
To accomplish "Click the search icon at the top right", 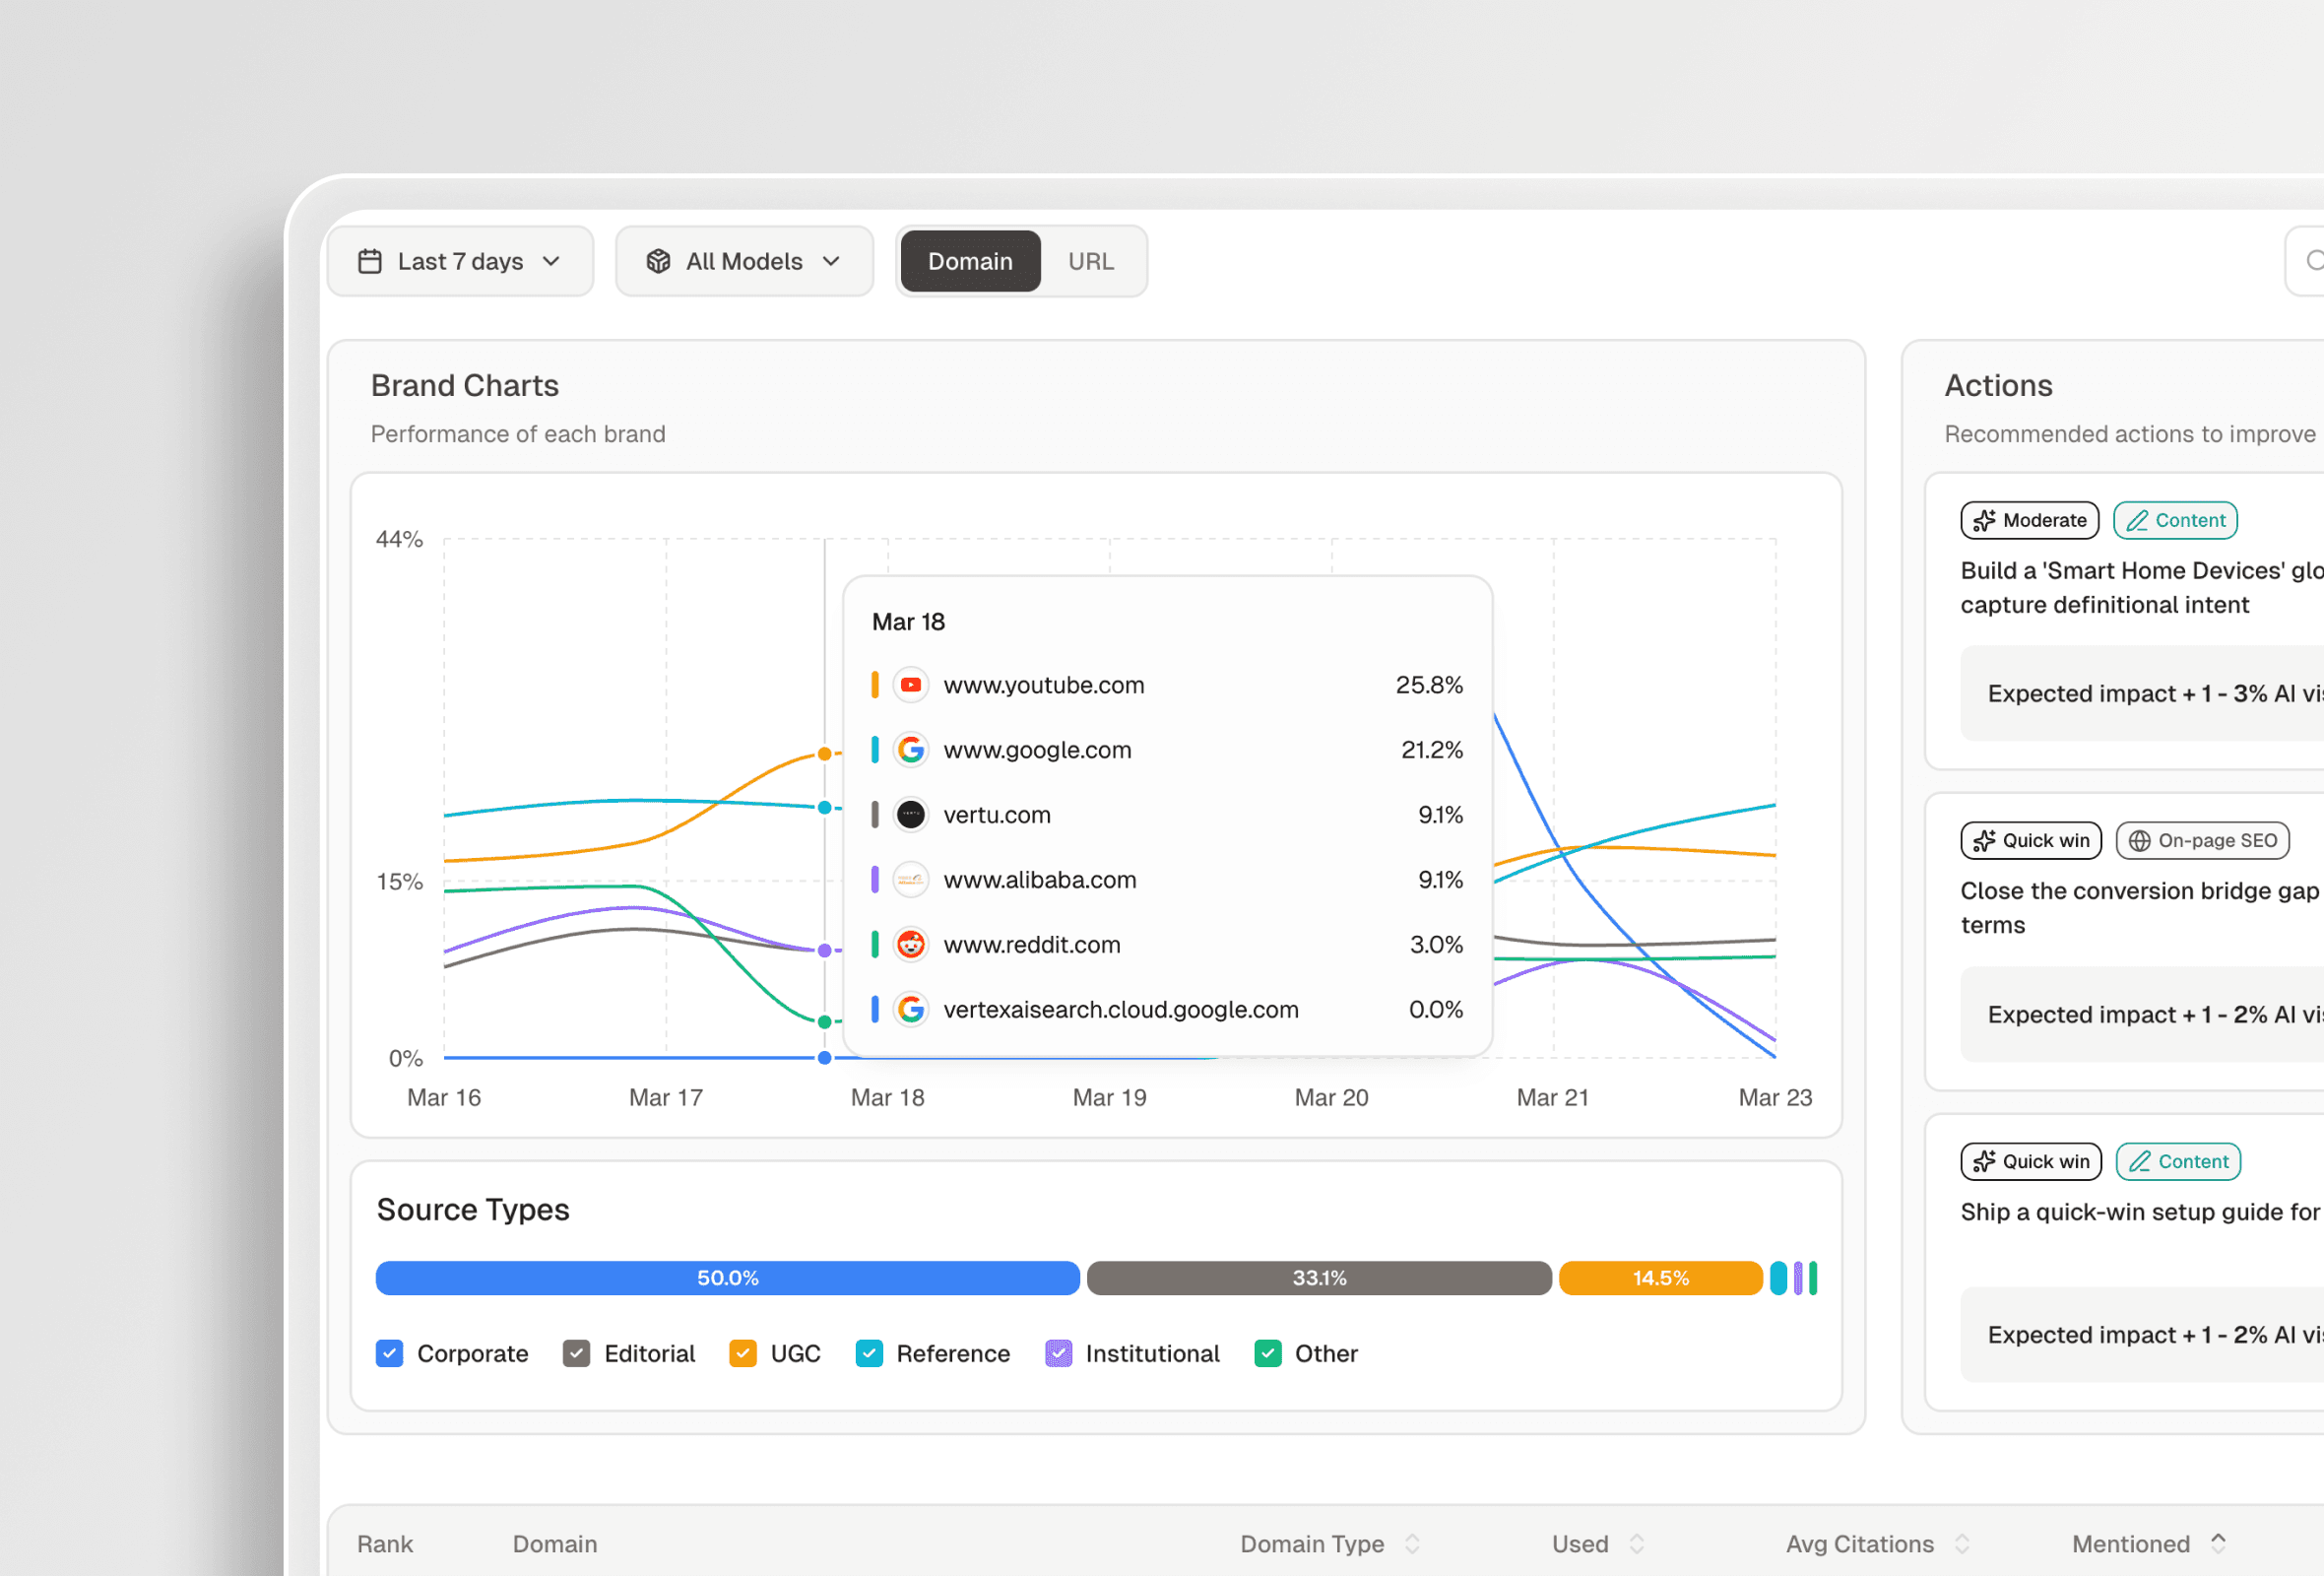I will click(2315, 261).
